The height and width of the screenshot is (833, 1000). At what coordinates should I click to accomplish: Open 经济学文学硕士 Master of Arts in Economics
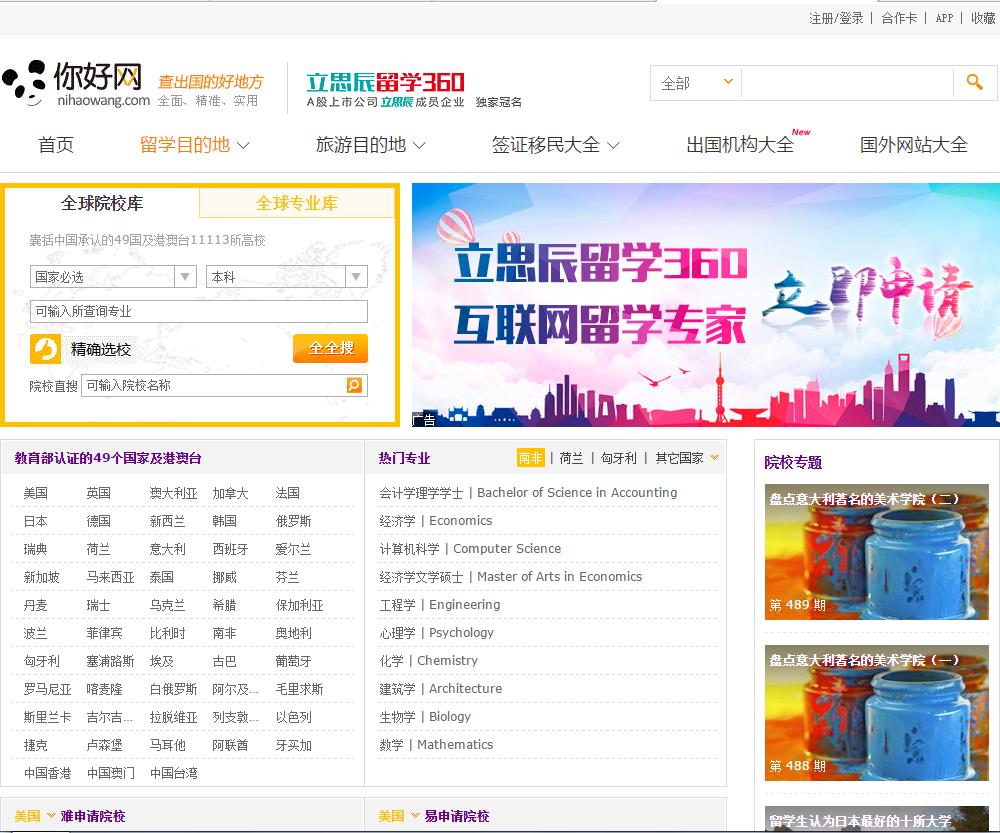510,577
